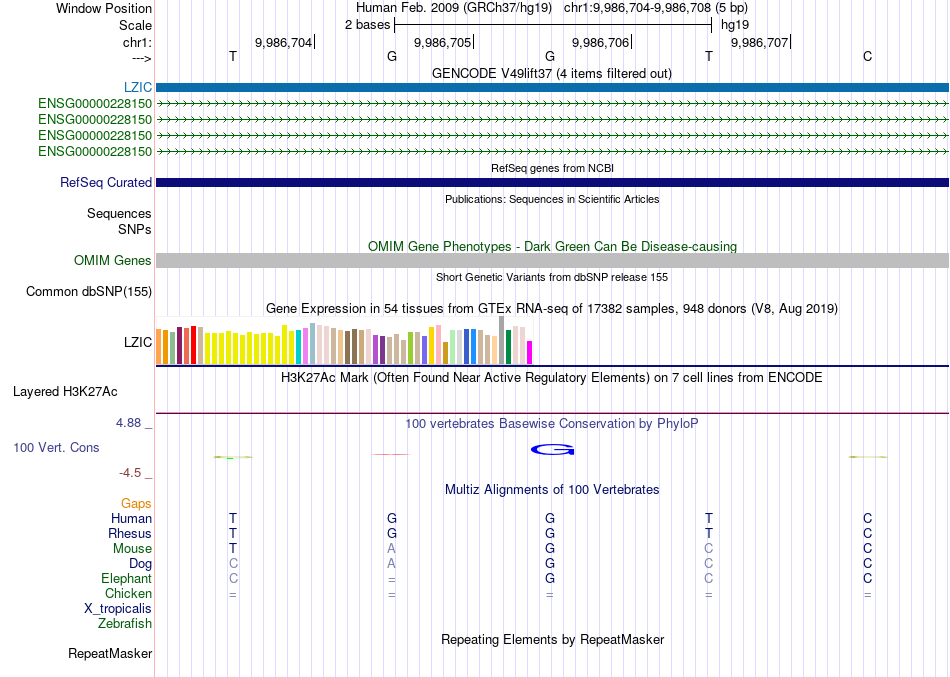Click the -4.5 PhyloP lower scale value

(x=130, y=473)
